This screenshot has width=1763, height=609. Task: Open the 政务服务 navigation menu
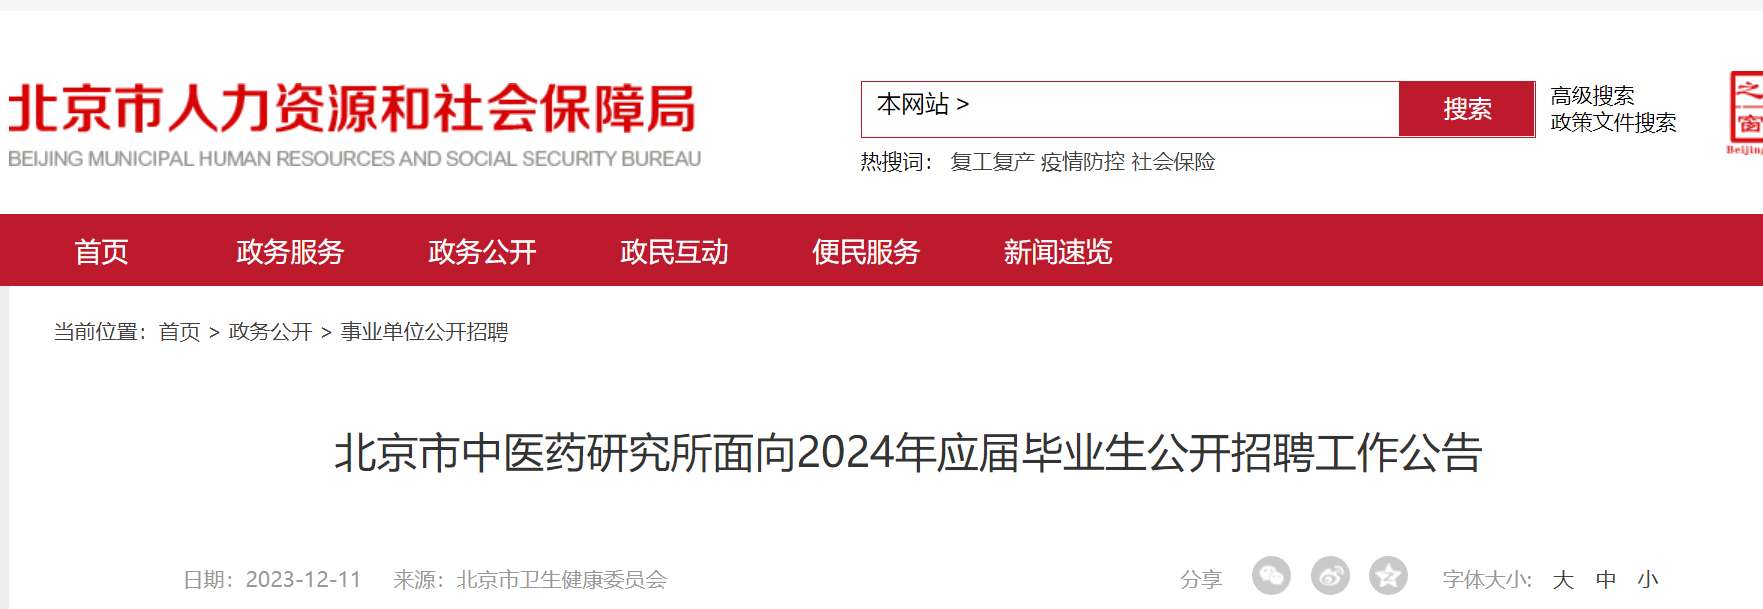point(290,251)
